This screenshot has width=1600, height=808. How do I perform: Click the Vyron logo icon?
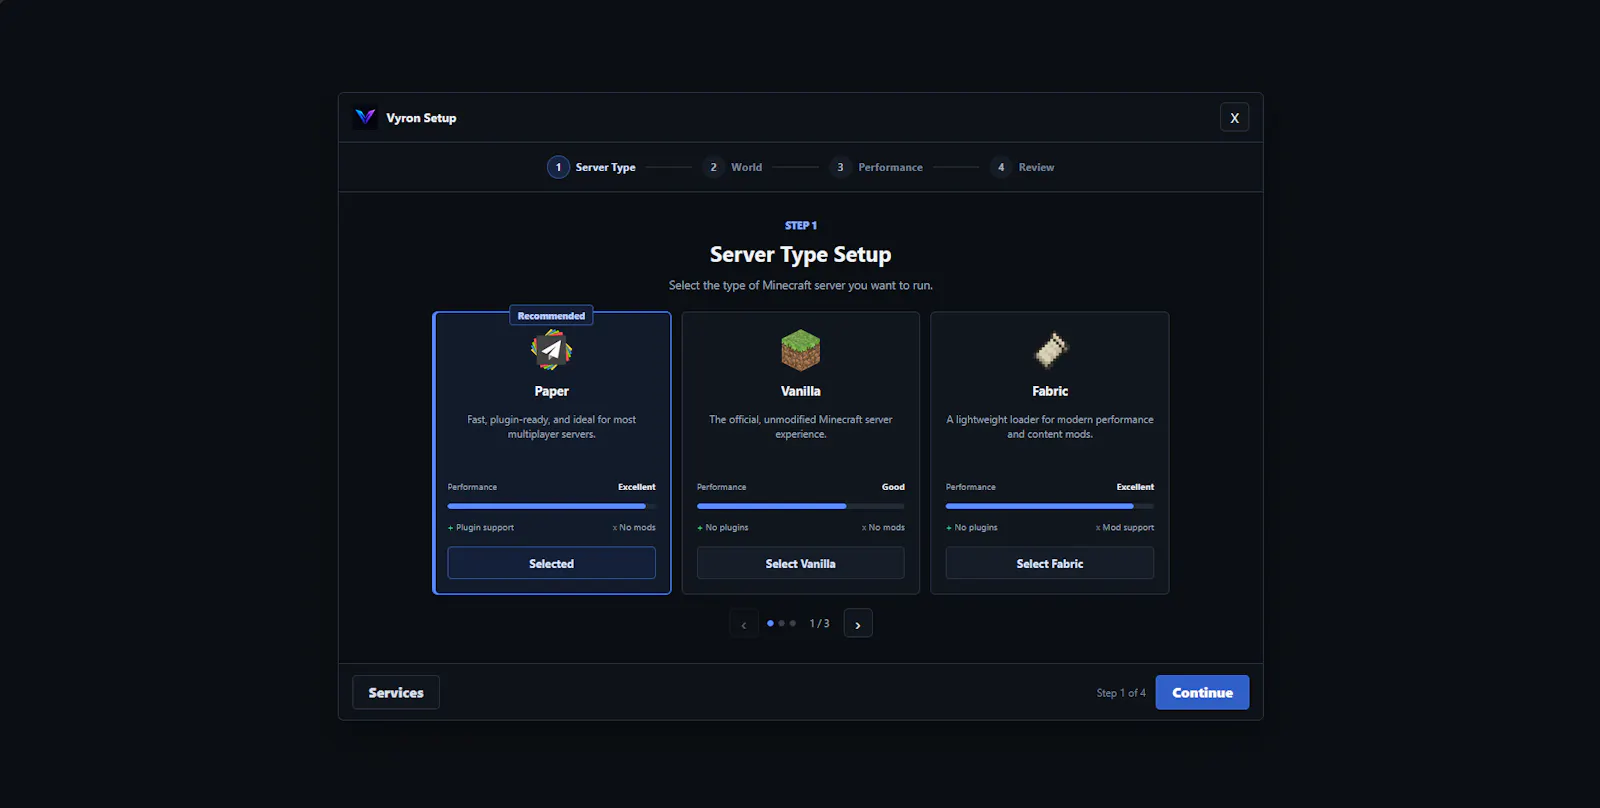(365, 117)
